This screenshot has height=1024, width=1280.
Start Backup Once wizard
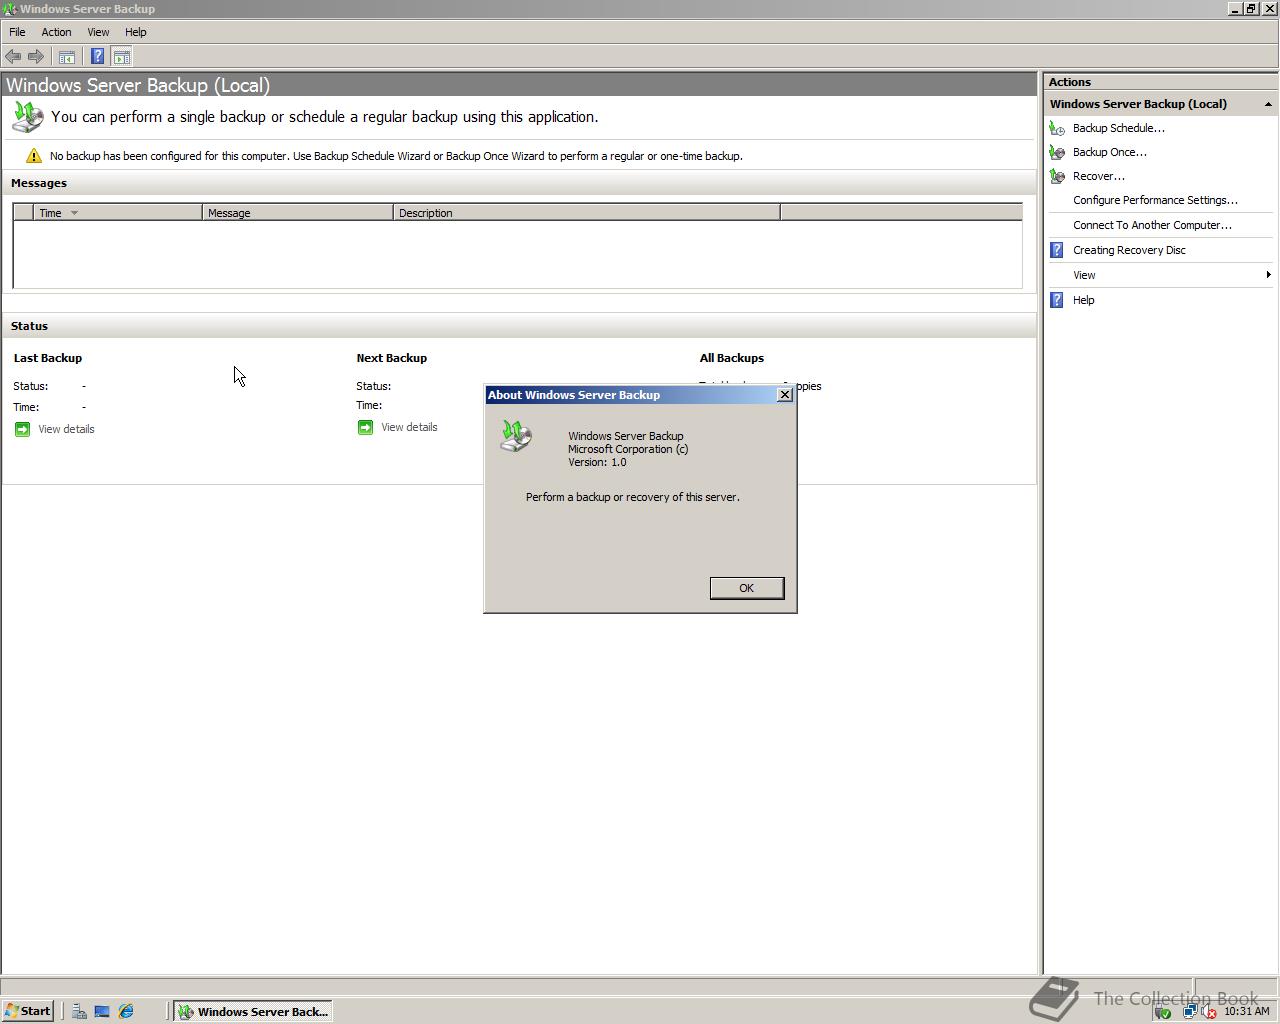[x=1109, y=152]
